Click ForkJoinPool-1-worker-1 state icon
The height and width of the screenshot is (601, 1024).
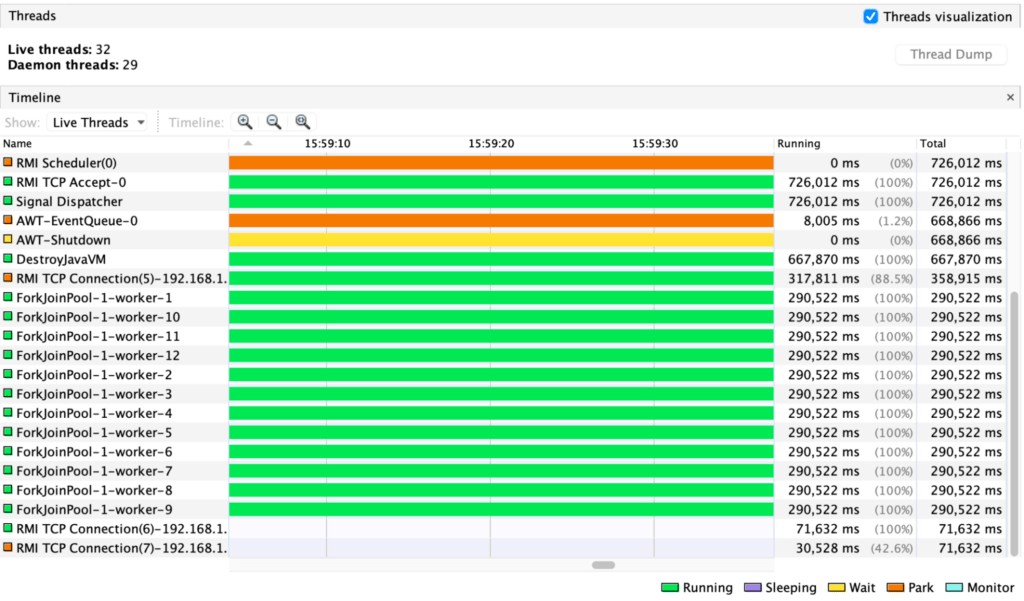(8, 297)
